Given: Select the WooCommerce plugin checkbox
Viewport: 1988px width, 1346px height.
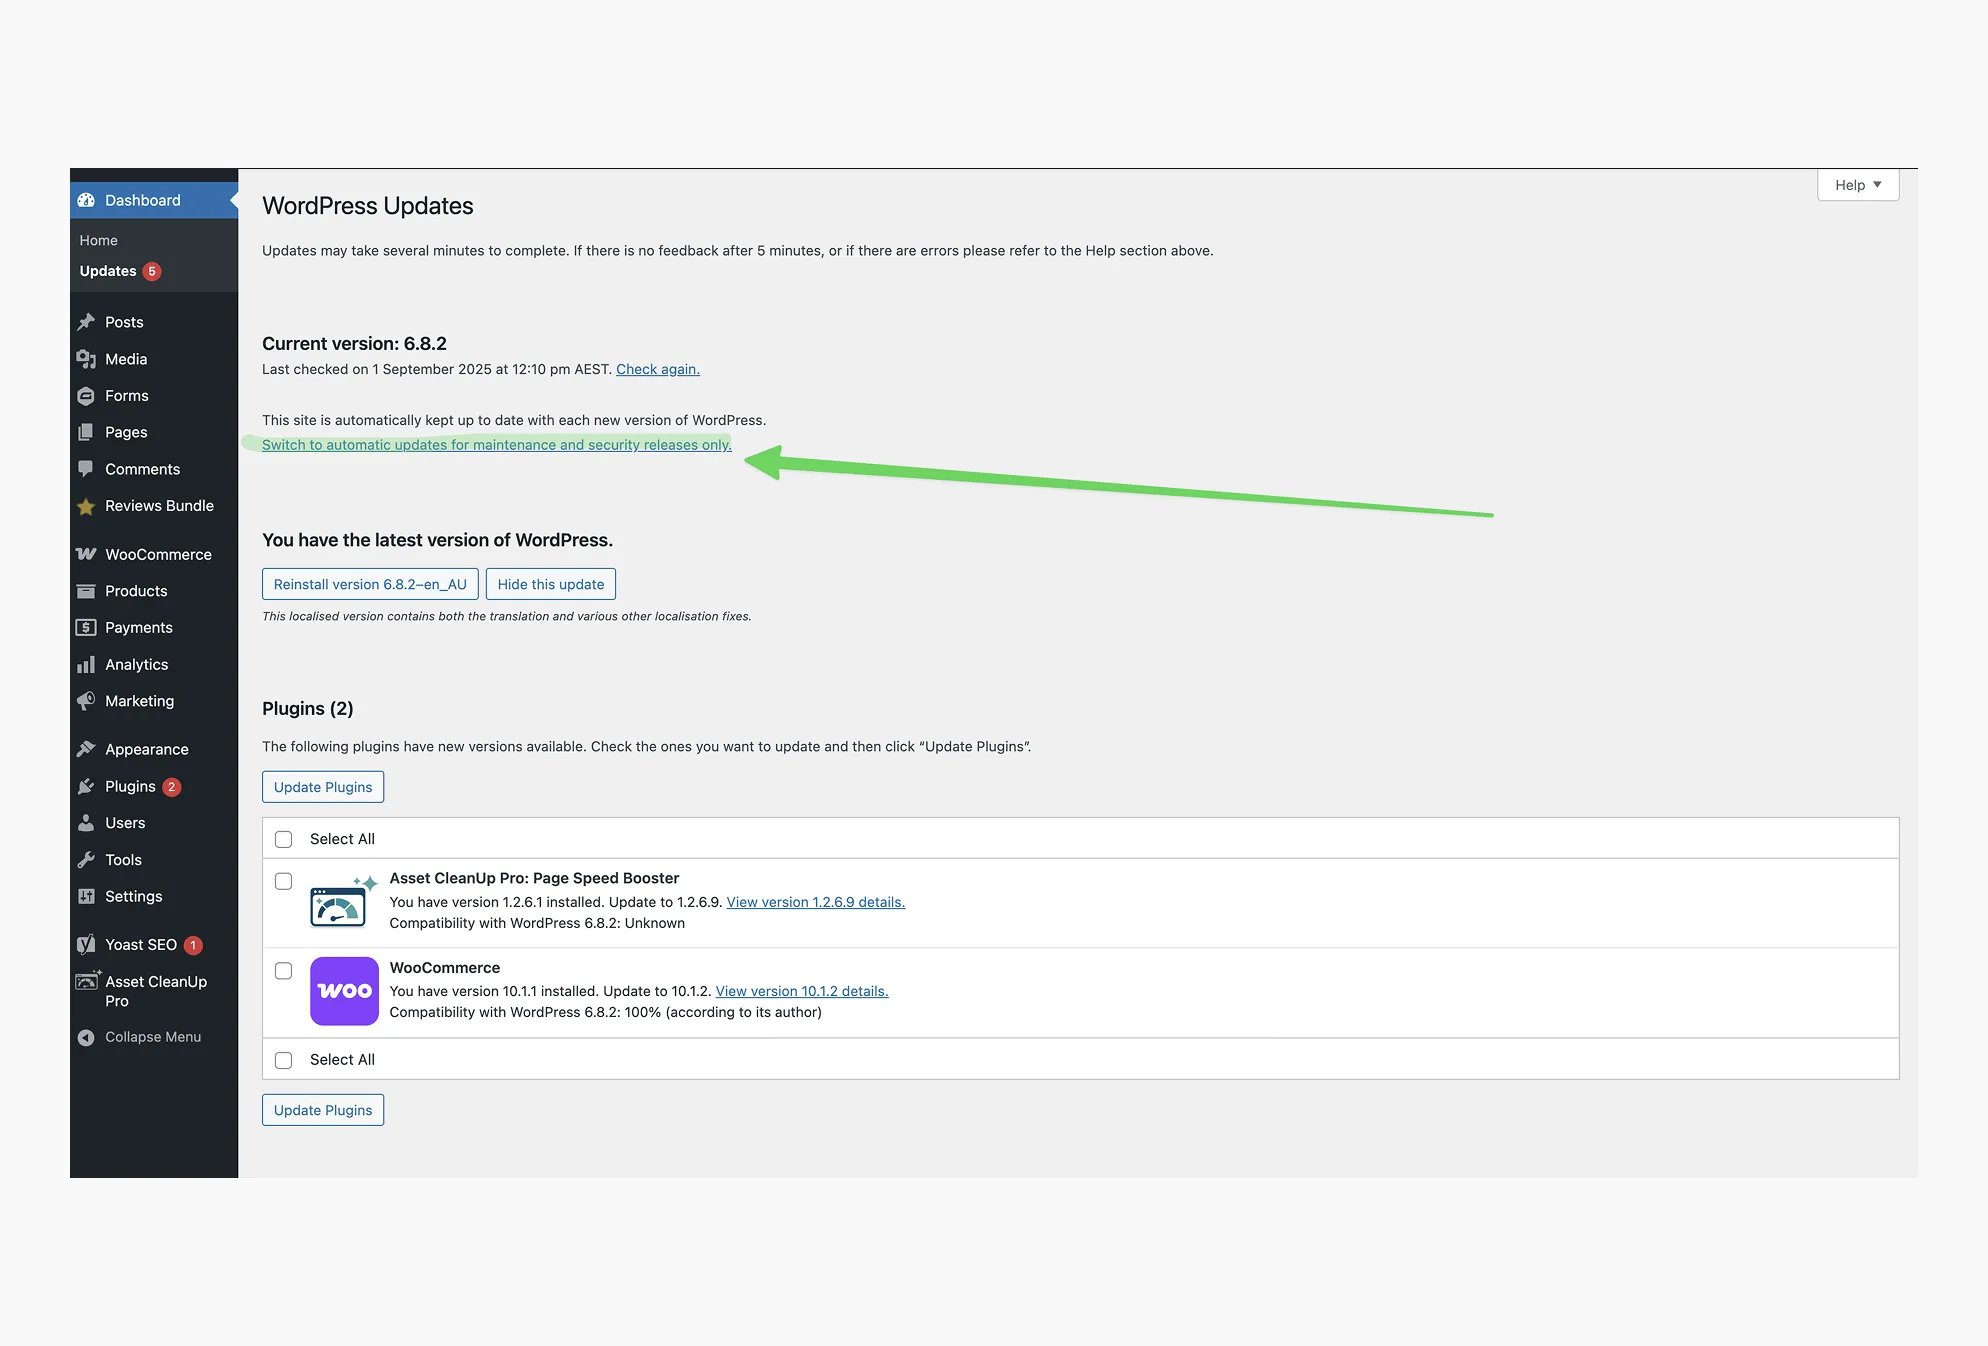Looking at the screenshot, I should (x=284, y=971).
